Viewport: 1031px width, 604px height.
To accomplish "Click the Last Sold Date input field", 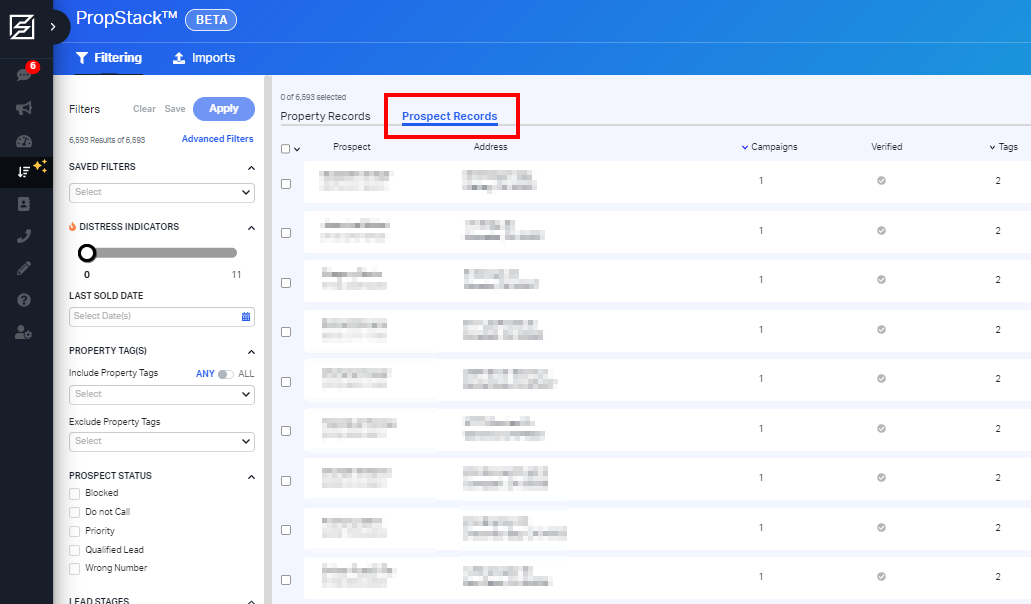I will pyautogui.click(x=162, y=317).
